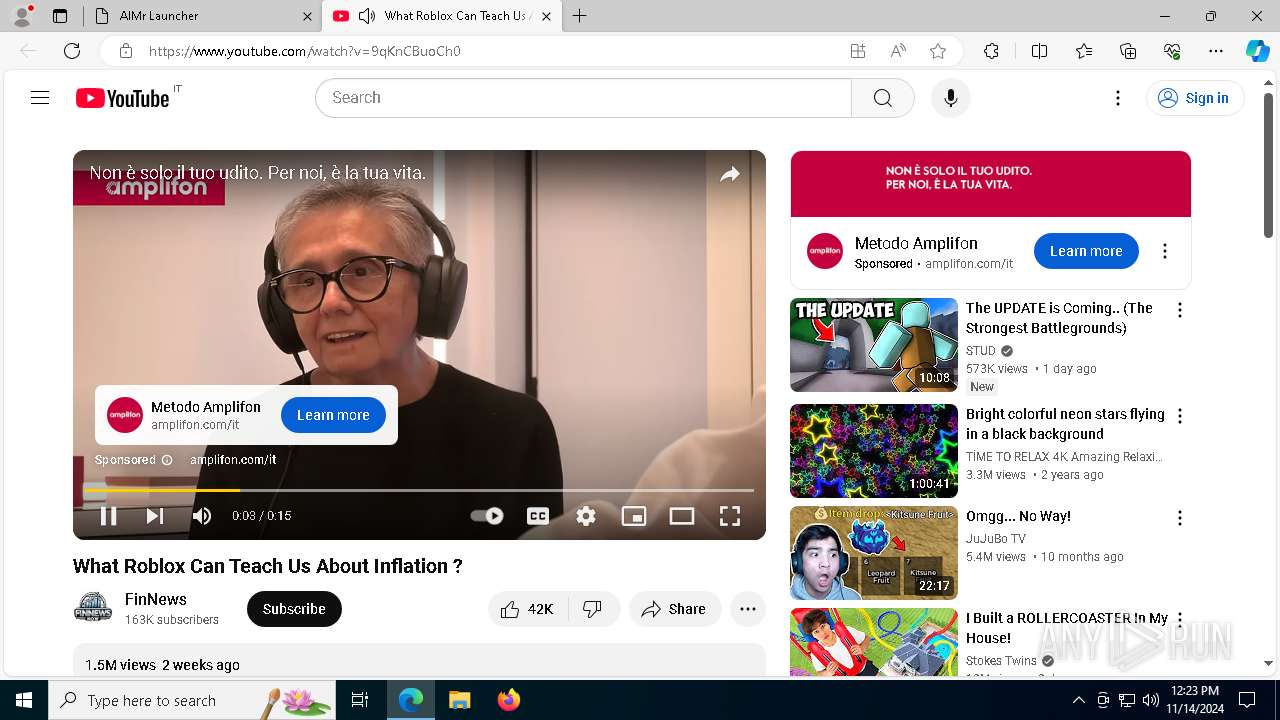The height and width of the screenshot is (720, 1280).
Task: Open Firefox from the taskbar
Action: pyautogui.click(x=509, y=700)
